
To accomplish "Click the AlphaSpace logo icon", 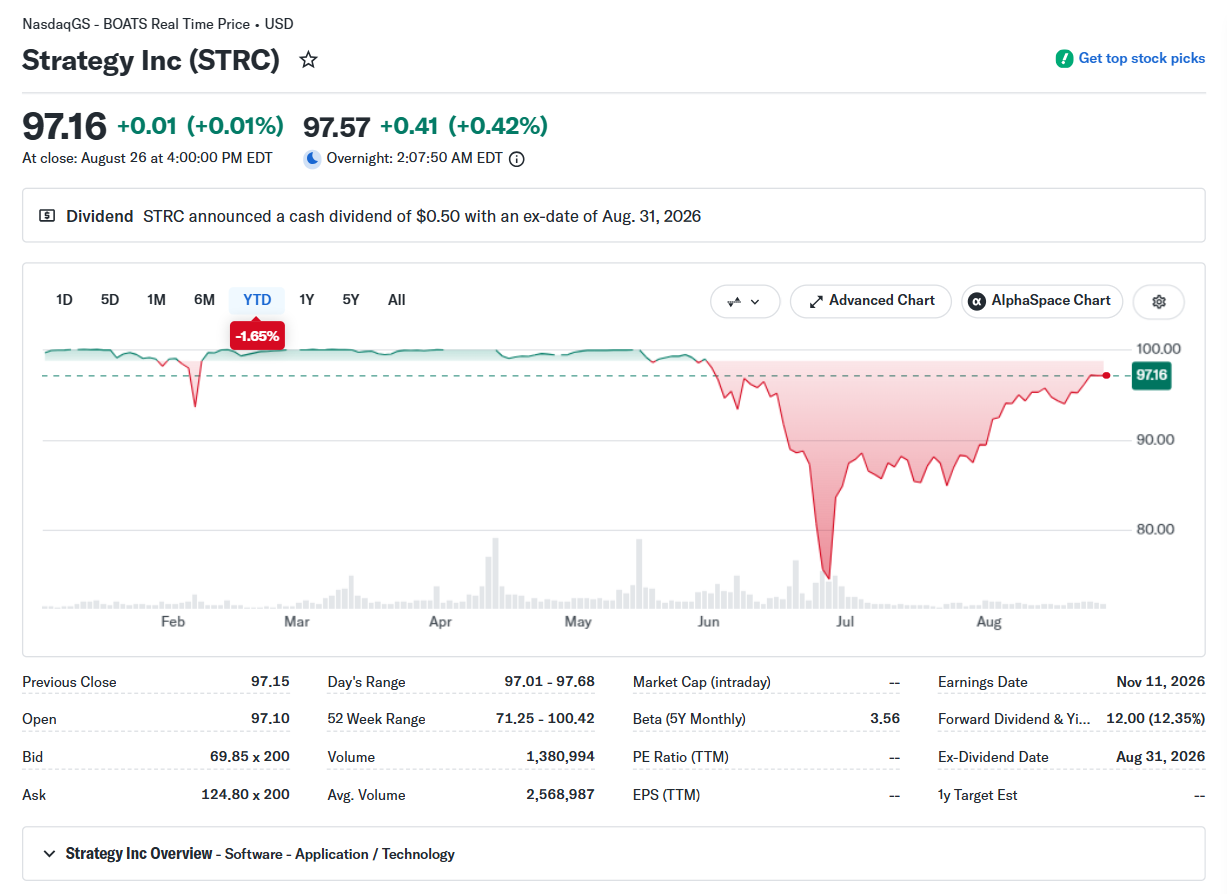I will tap(976, 301).
